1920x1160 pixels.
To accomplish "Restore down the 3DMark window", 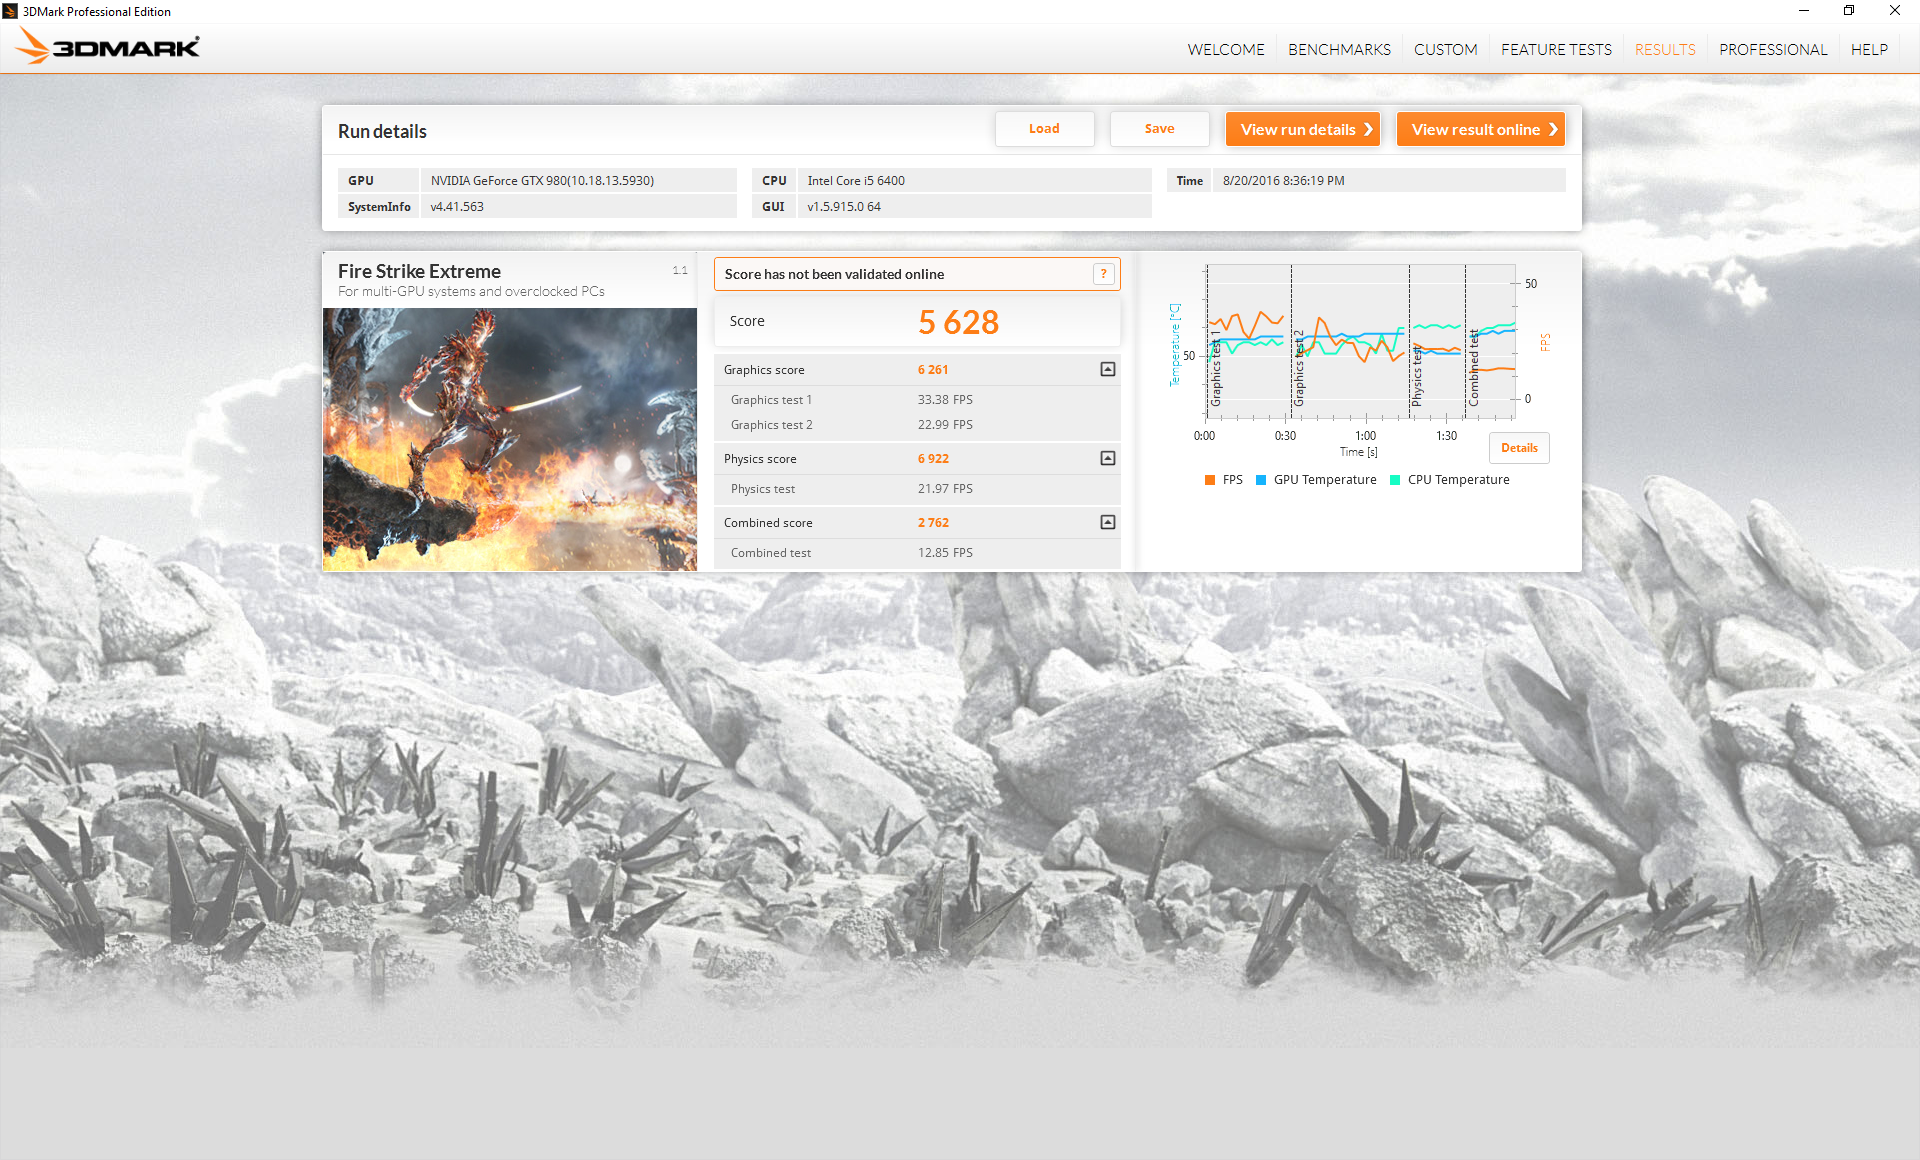I will tap(1849, 11).
